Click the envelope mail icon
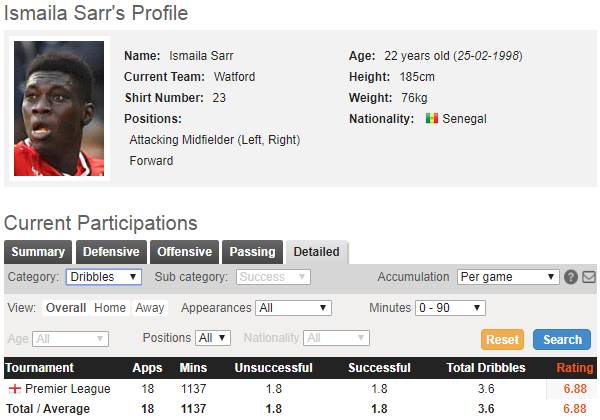The width and height of the screenshot is (600, 420). pyautogui.click(x=589, y=277)
